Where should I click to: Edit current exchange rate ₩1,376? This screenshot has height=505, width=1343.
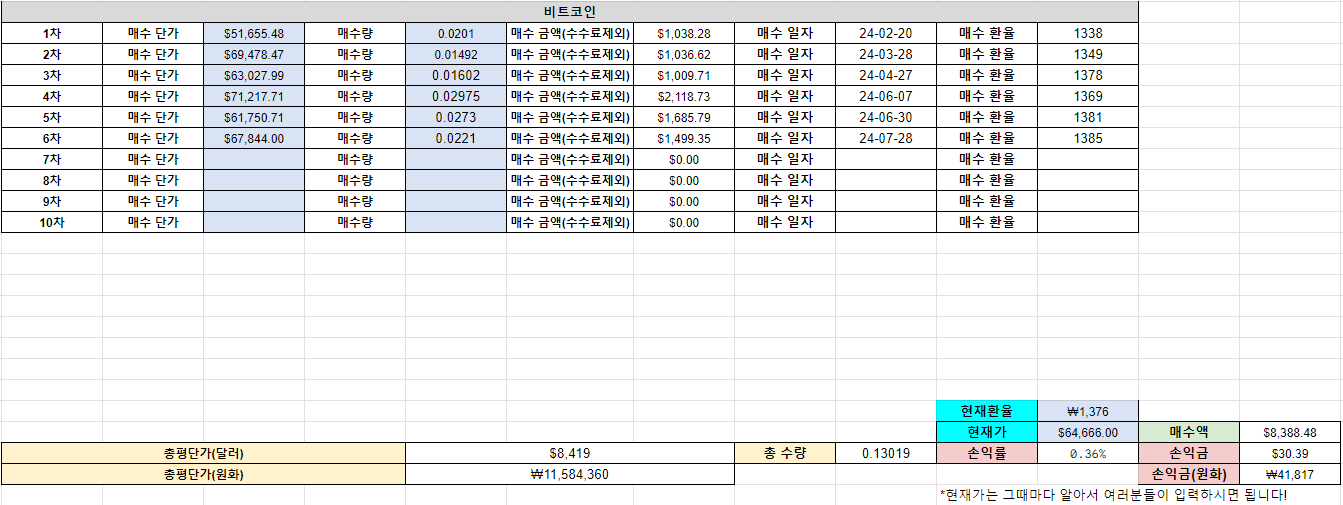point(1088,411)
